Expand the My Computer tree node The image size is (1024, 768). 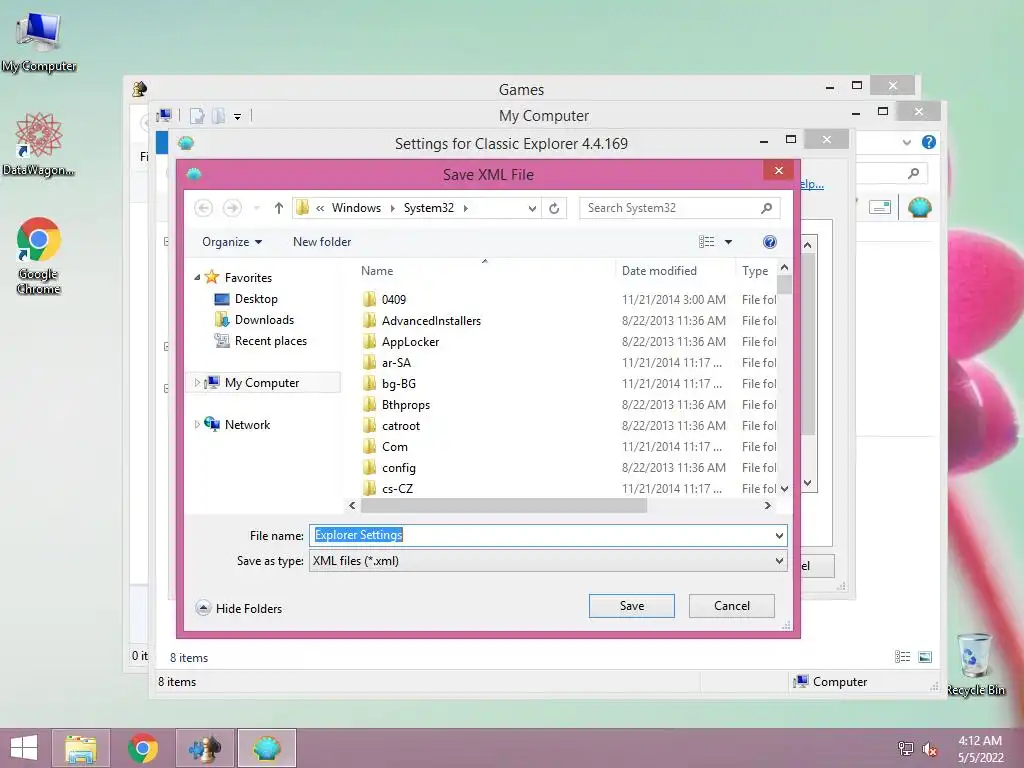[x=197, y=383]
